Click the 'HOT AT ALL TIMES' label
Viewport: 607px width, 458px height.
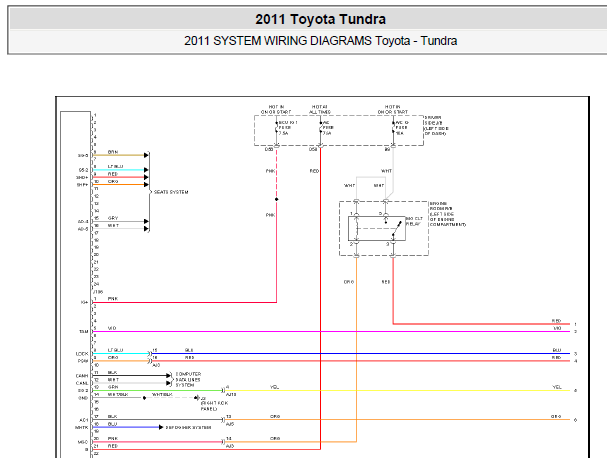pos(320,109)
